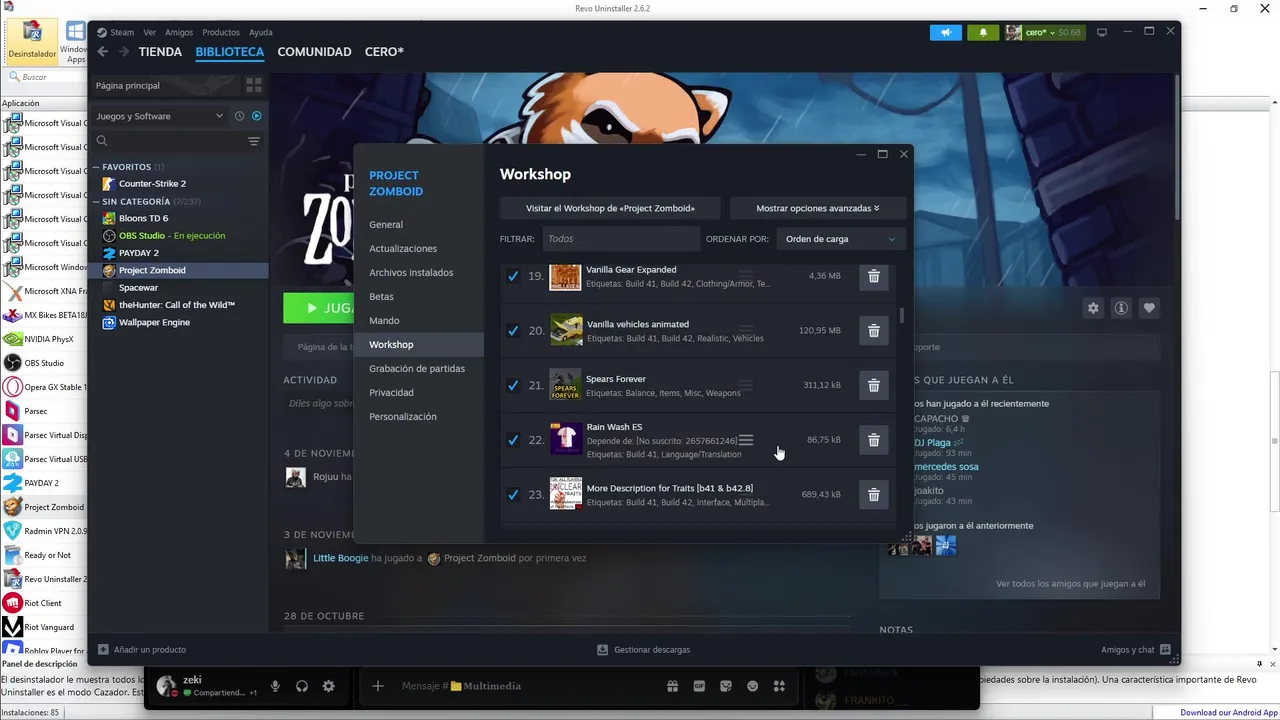This screenshot has height=720, width=1280.
Task: Toggle library collections grid view icon
Action: pyautogui.click(x=254, y=85)
